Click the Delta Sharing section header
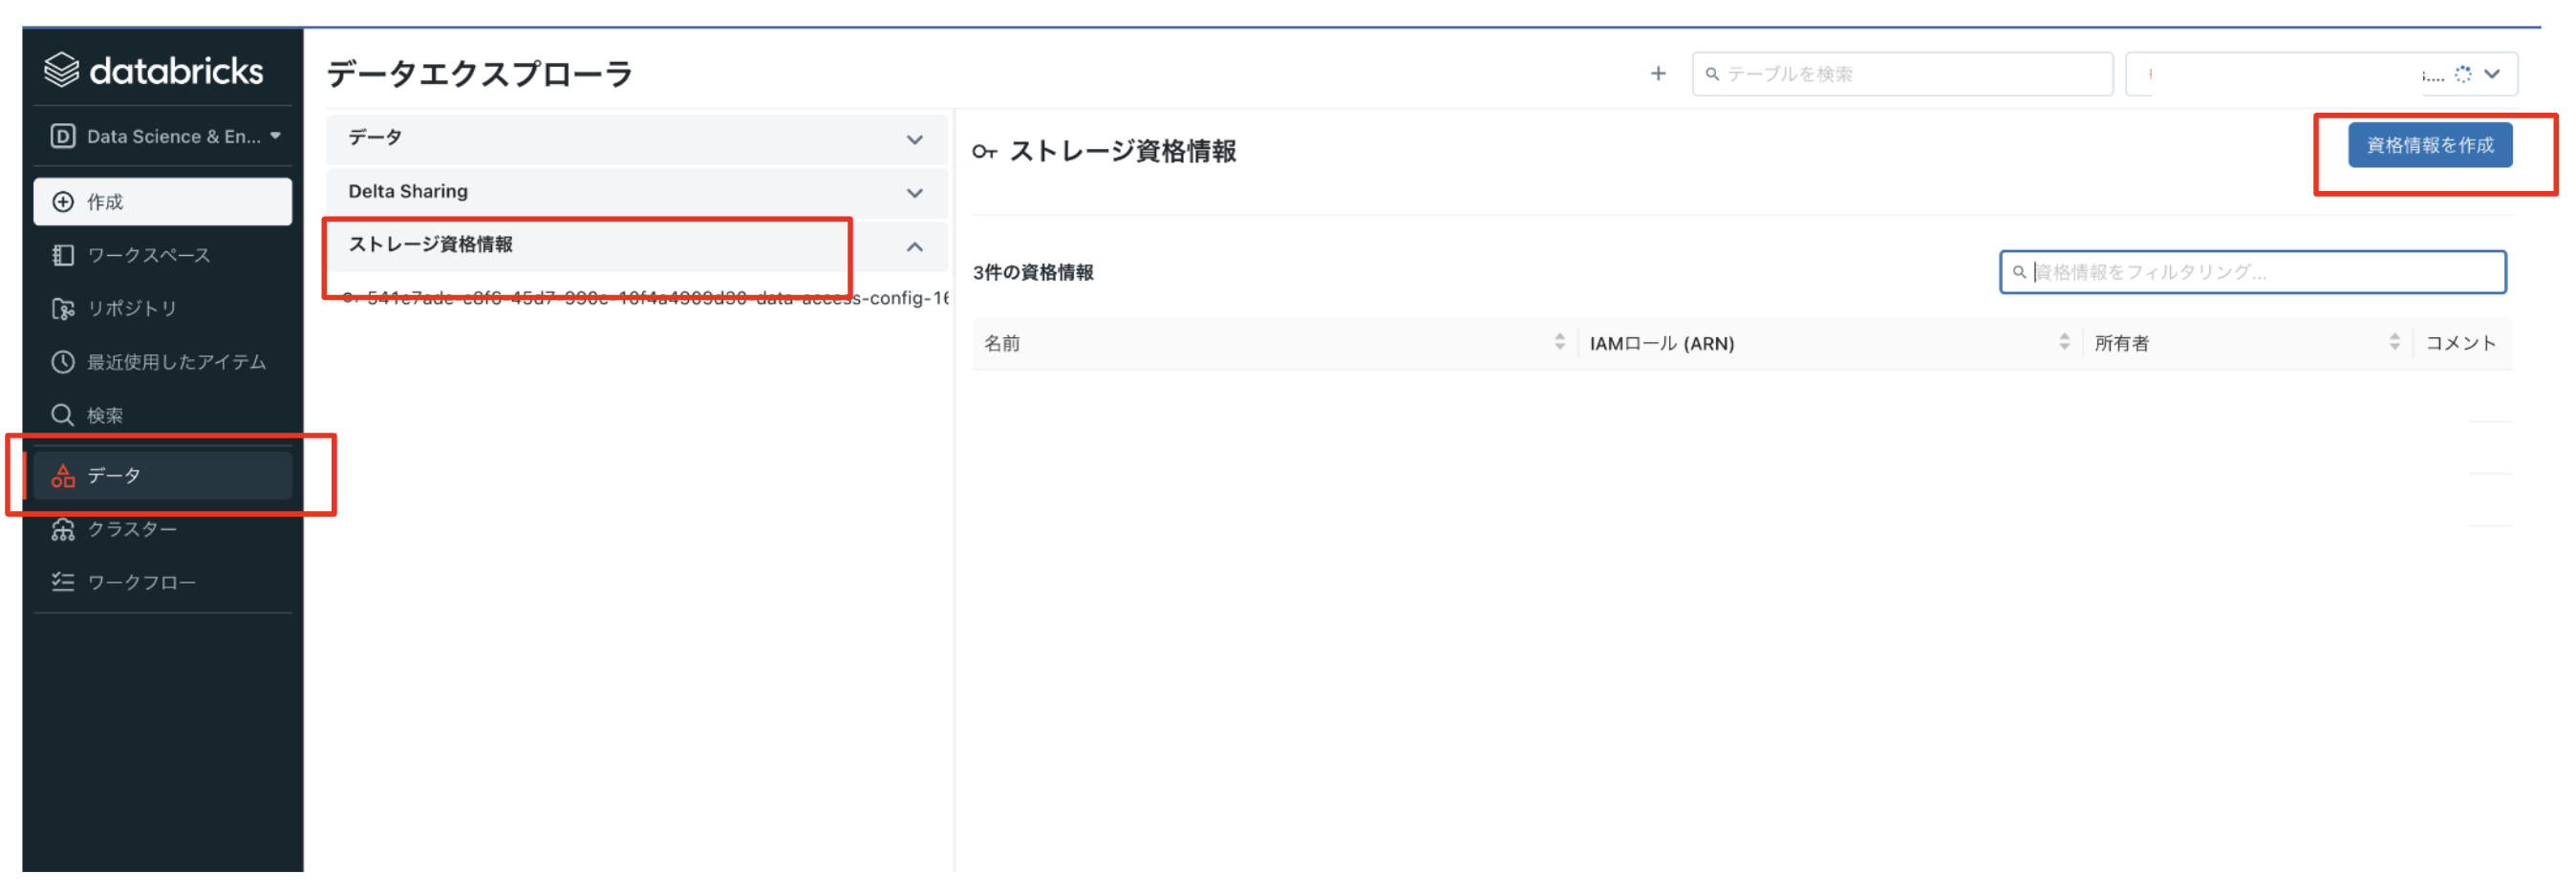 coord(636,192)
